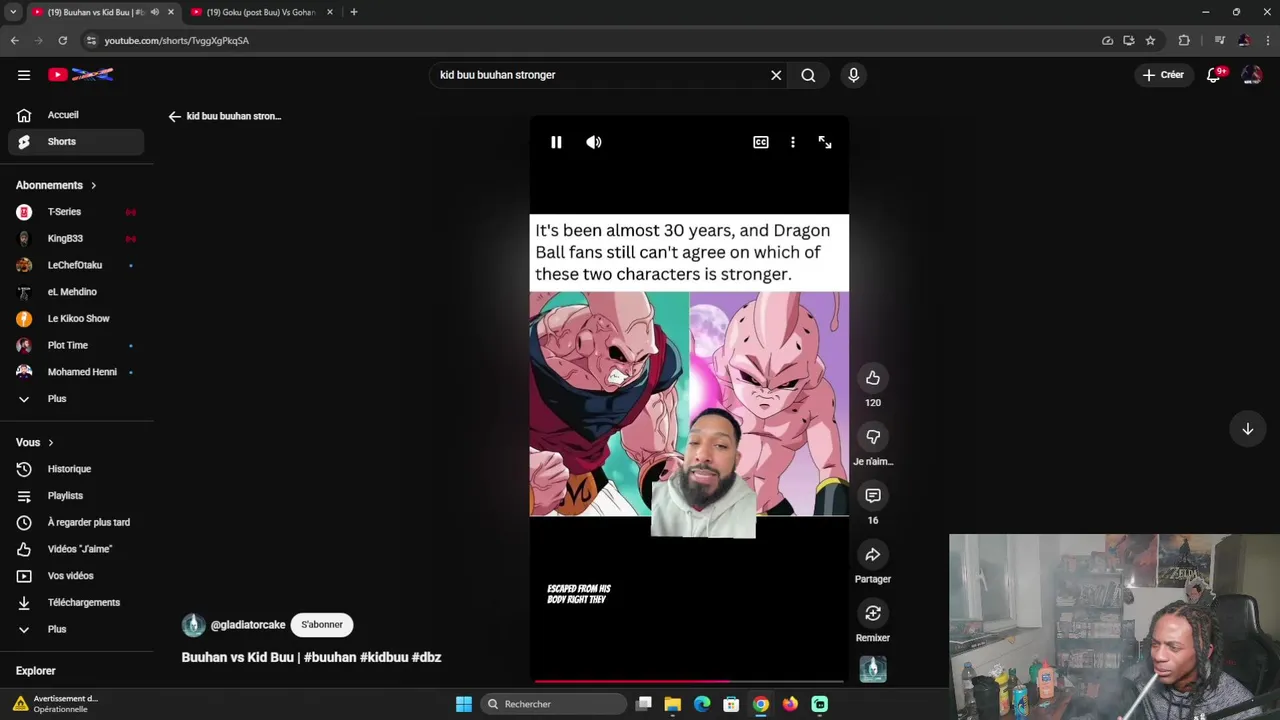This screenshot has width=1280, height=720.
Task: Open the sound thumbnail for this Short
Action: 873,669
